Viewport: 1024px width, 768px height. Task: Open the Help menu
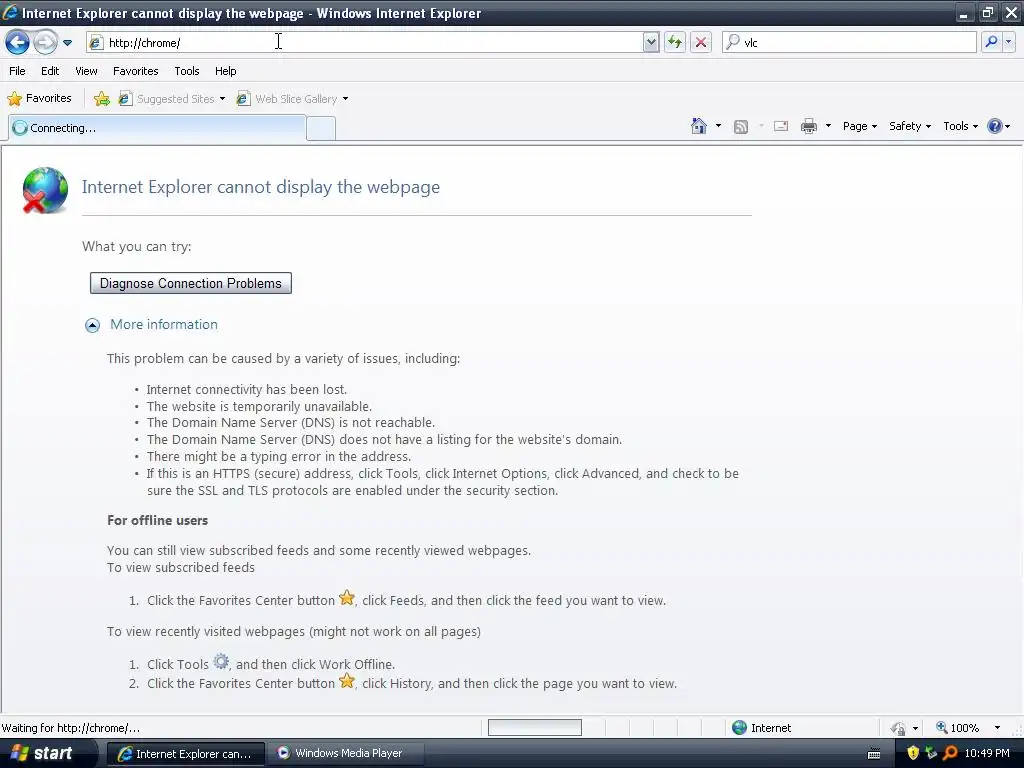225,71
